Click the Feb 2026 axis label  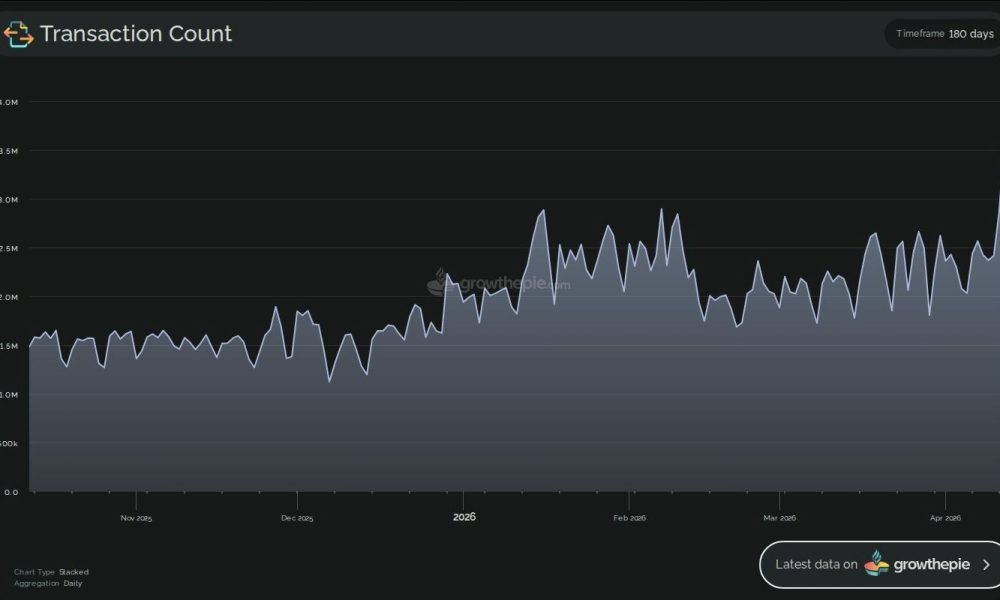coord(628,518)
